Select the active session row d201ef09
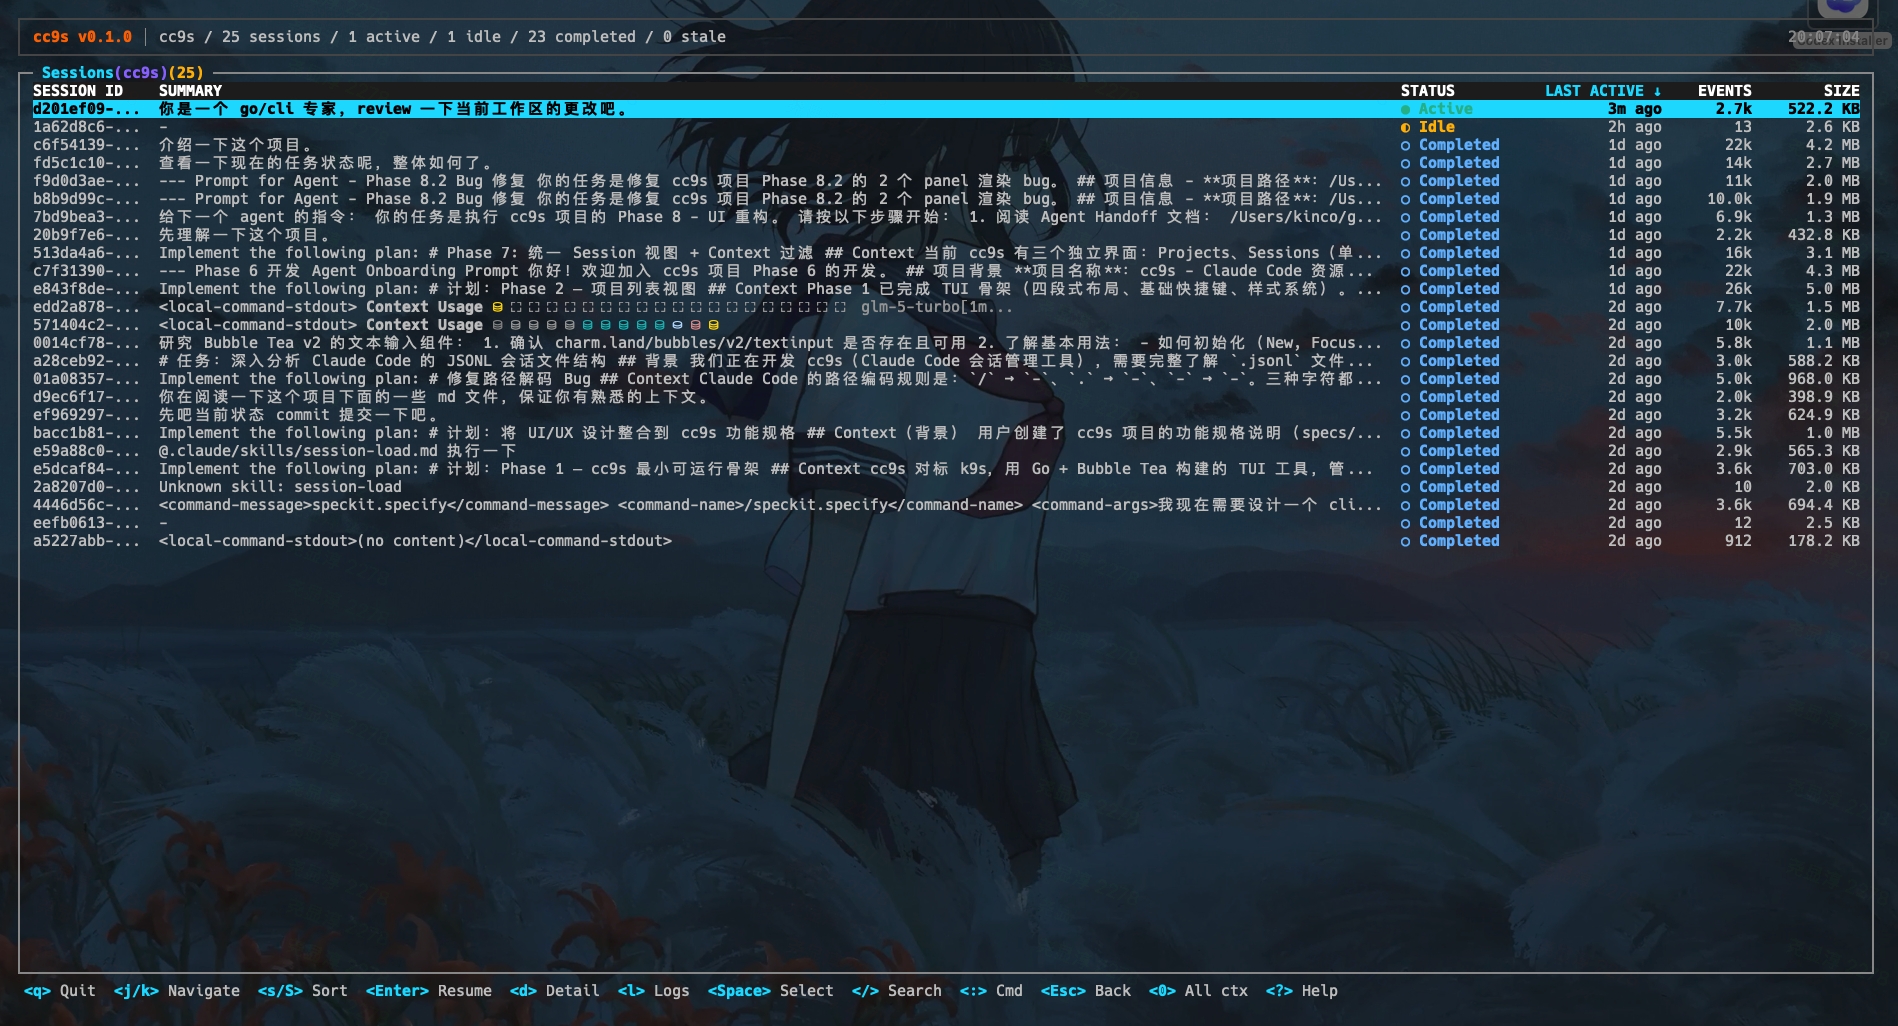1898x1026 pixels. [x=946, y=109]
